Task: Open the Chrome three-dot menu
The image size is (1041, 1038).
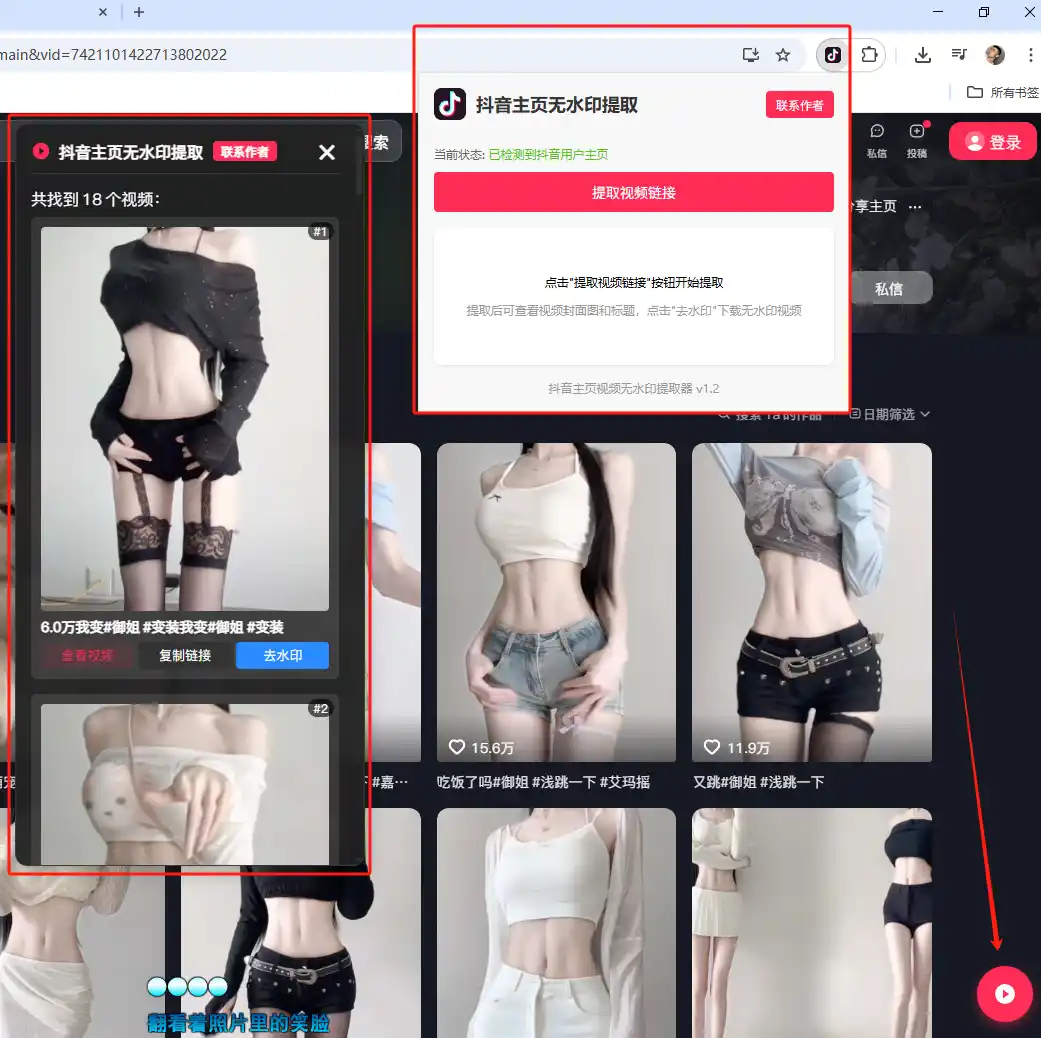Action: pyautogui.click(x=1030, y=55)
